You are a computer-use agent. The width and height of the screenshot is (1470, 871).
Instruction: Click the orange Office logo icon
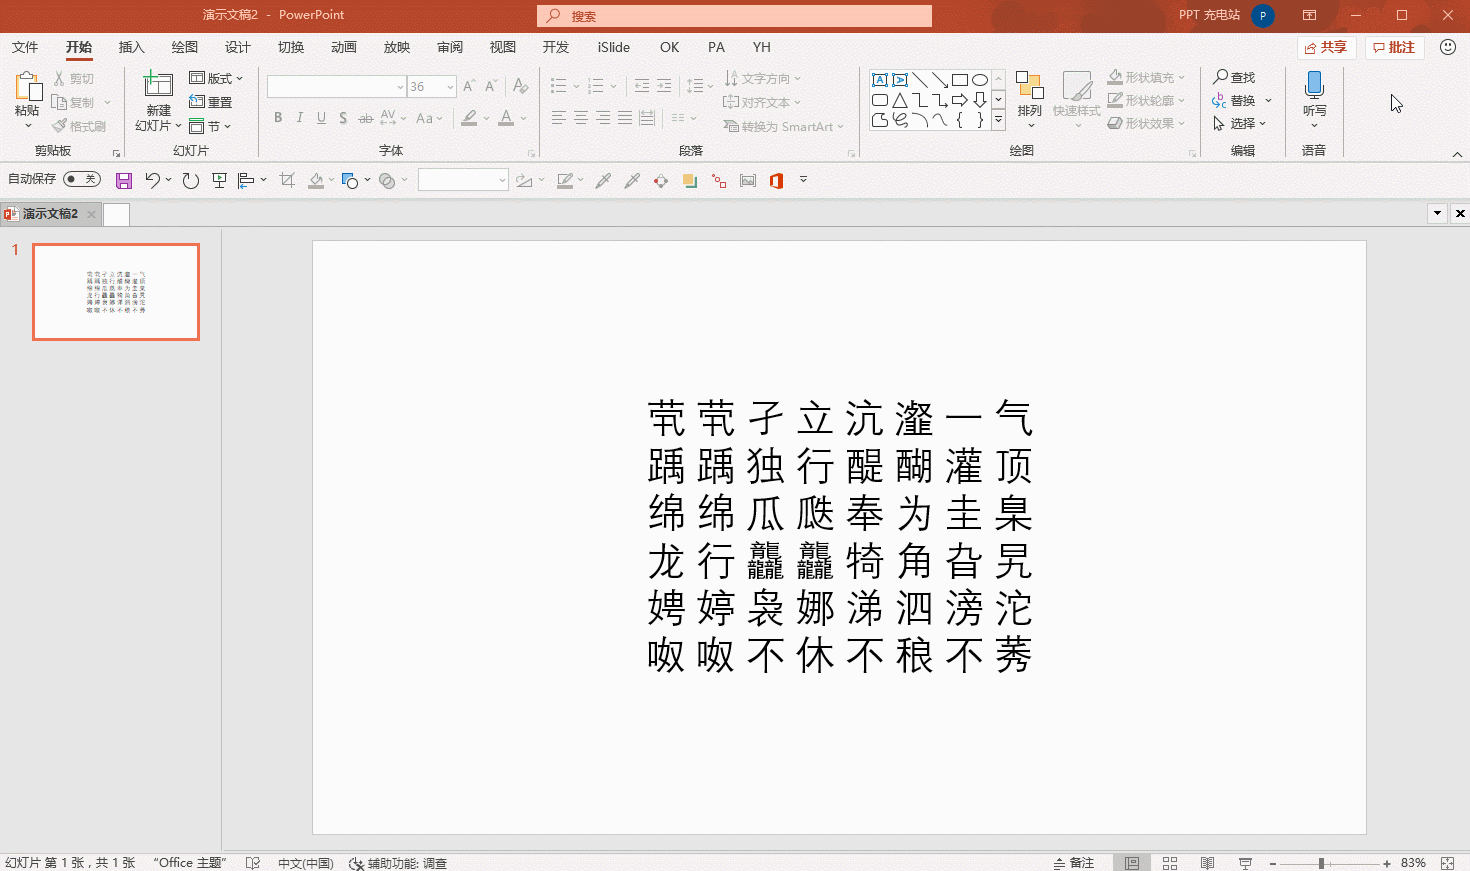coord(776,181)
